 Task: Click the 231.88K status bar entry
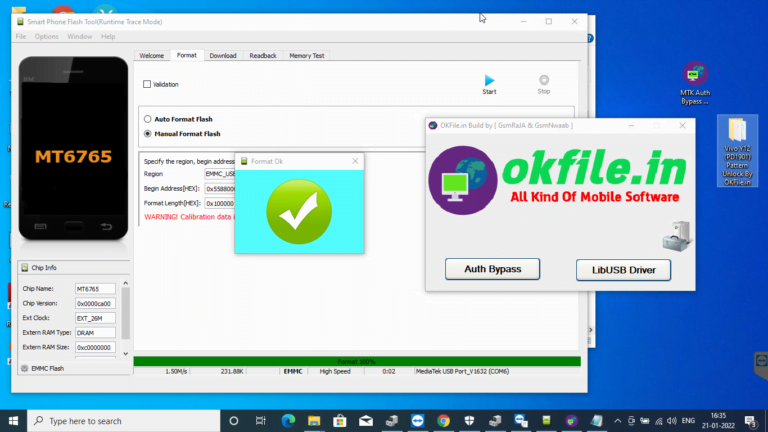(232, 372)
